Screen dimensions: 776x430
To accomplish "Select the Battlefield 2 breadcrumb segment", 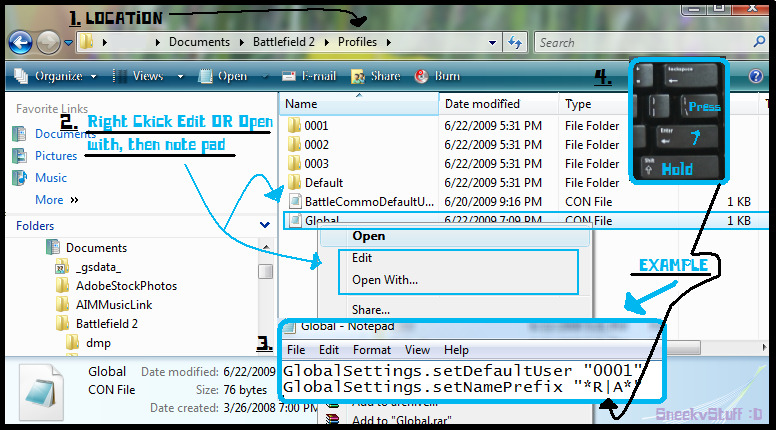I will pos(284,42).
